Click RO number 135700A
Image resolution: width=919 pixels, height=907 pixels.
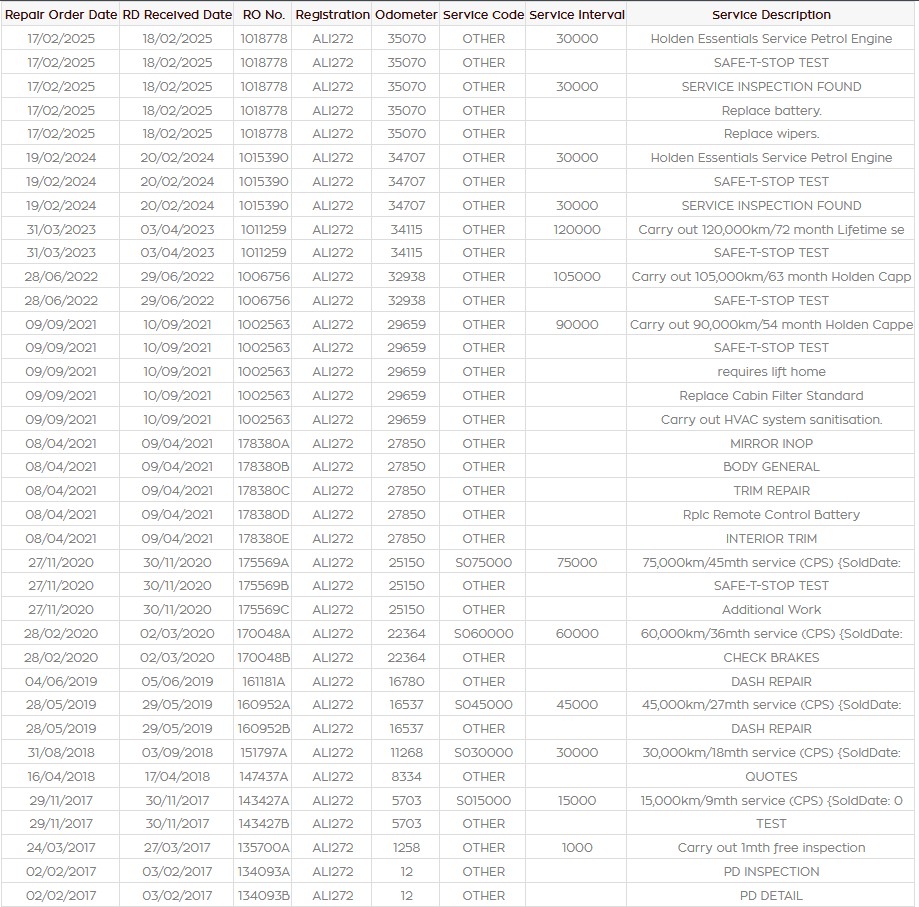tap(264, 847)
